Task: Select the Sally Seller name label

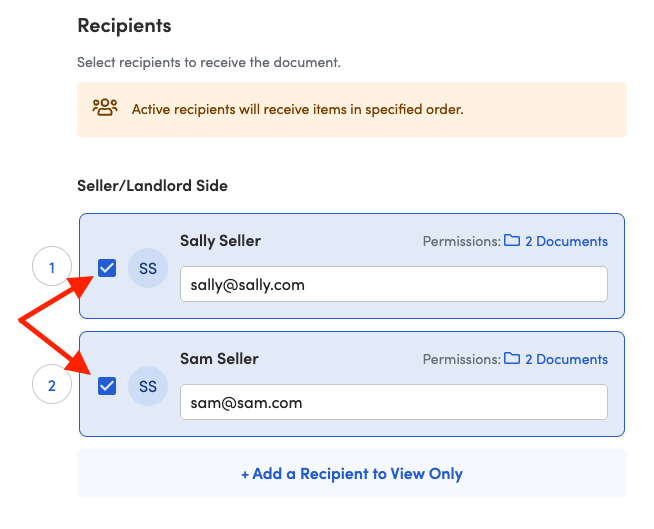Action: pyautogui.click(x=220, y=241)
